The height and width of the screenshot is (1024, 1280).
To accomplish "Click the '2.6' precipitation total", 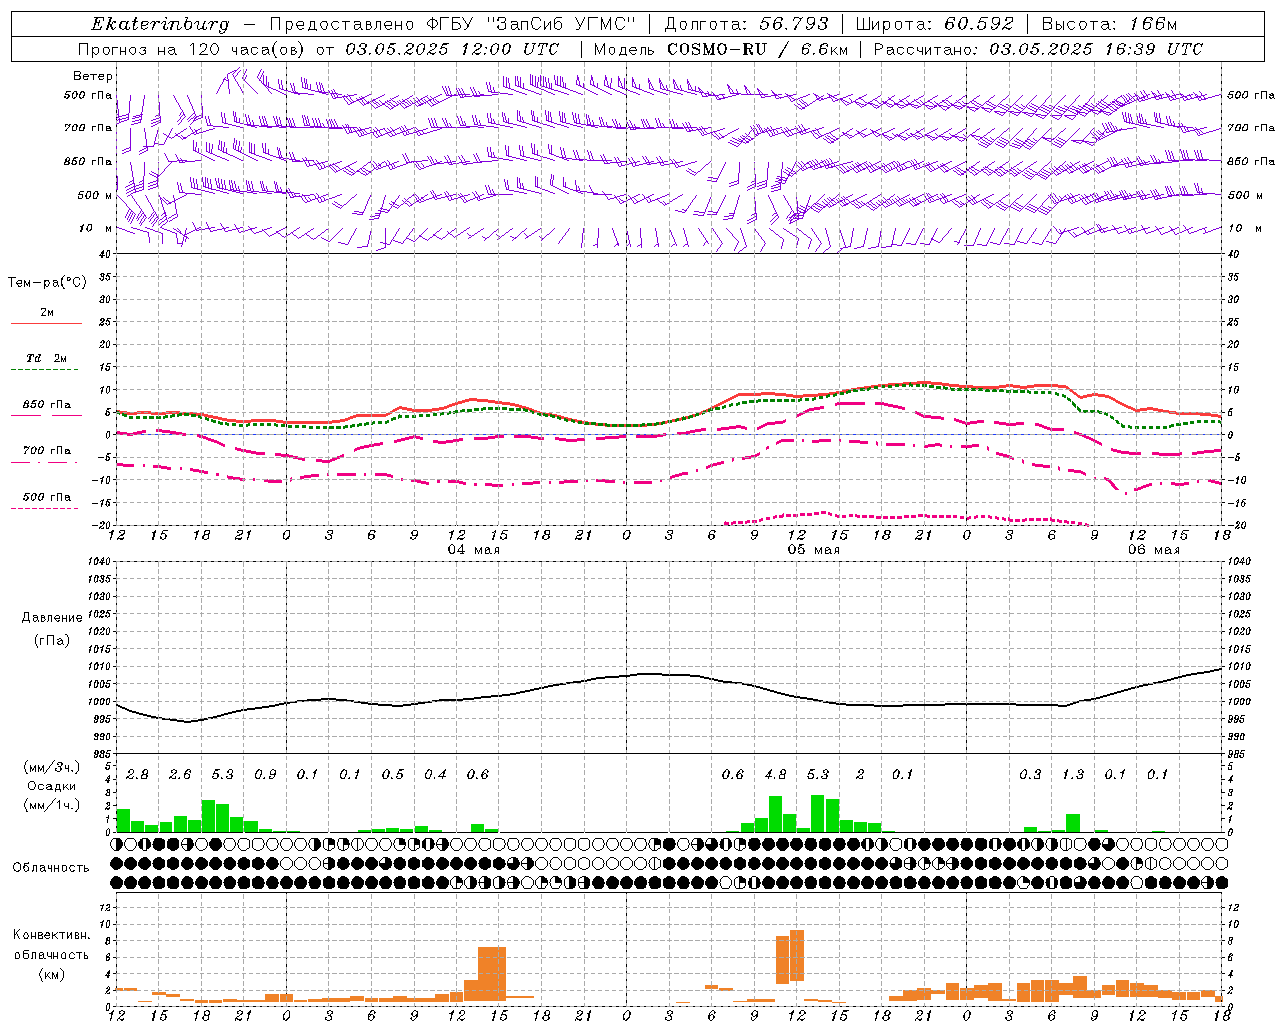I will [x=180, y=775].
